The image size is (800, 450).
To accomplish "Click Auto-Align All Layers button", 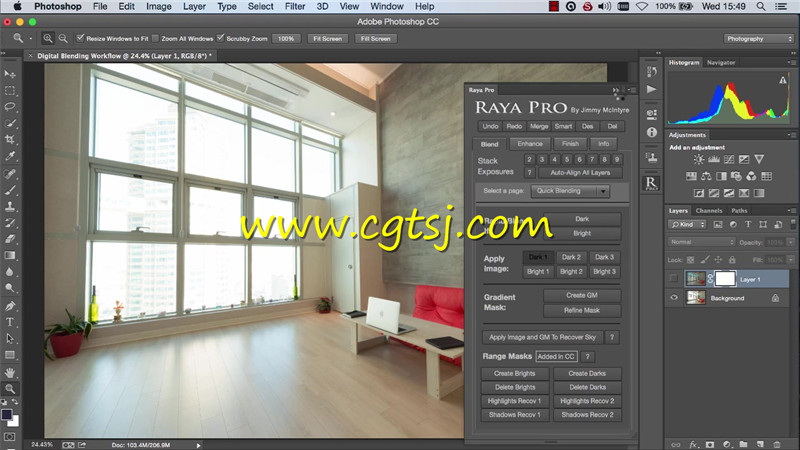I will point(580,173).
